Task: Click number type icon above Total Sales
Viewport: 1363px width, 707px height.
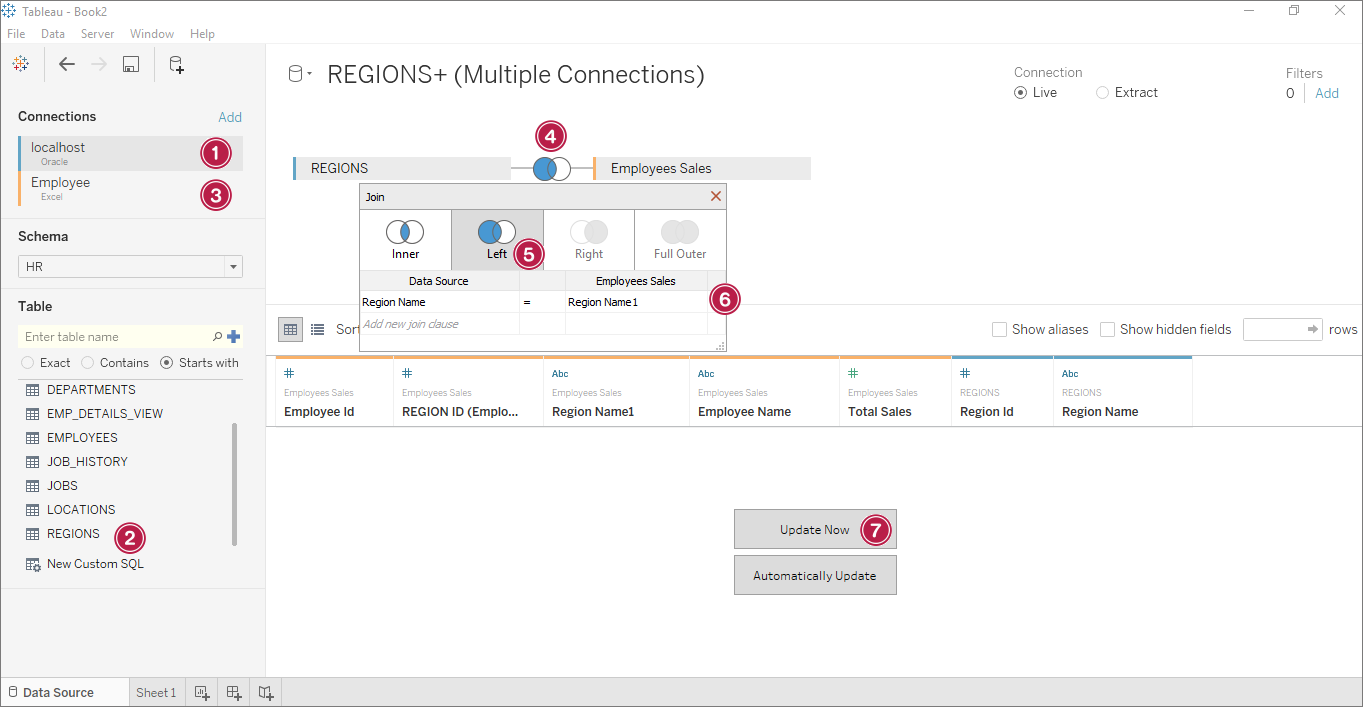Action: (853, 374)
